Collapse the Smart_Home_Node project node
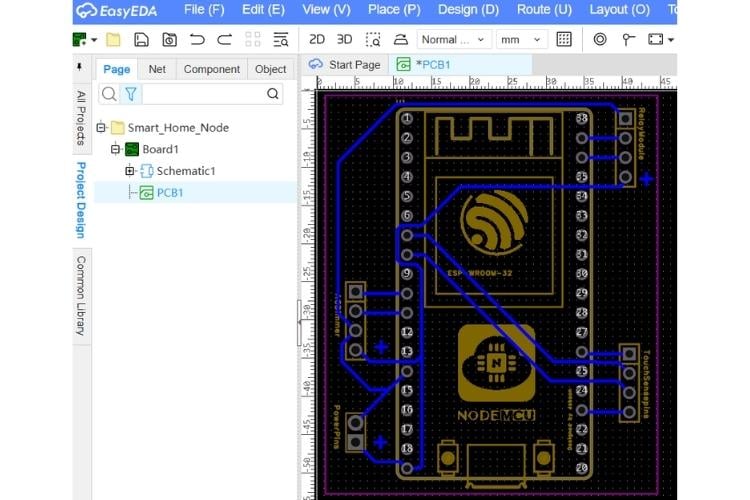 tap(101, 128)
